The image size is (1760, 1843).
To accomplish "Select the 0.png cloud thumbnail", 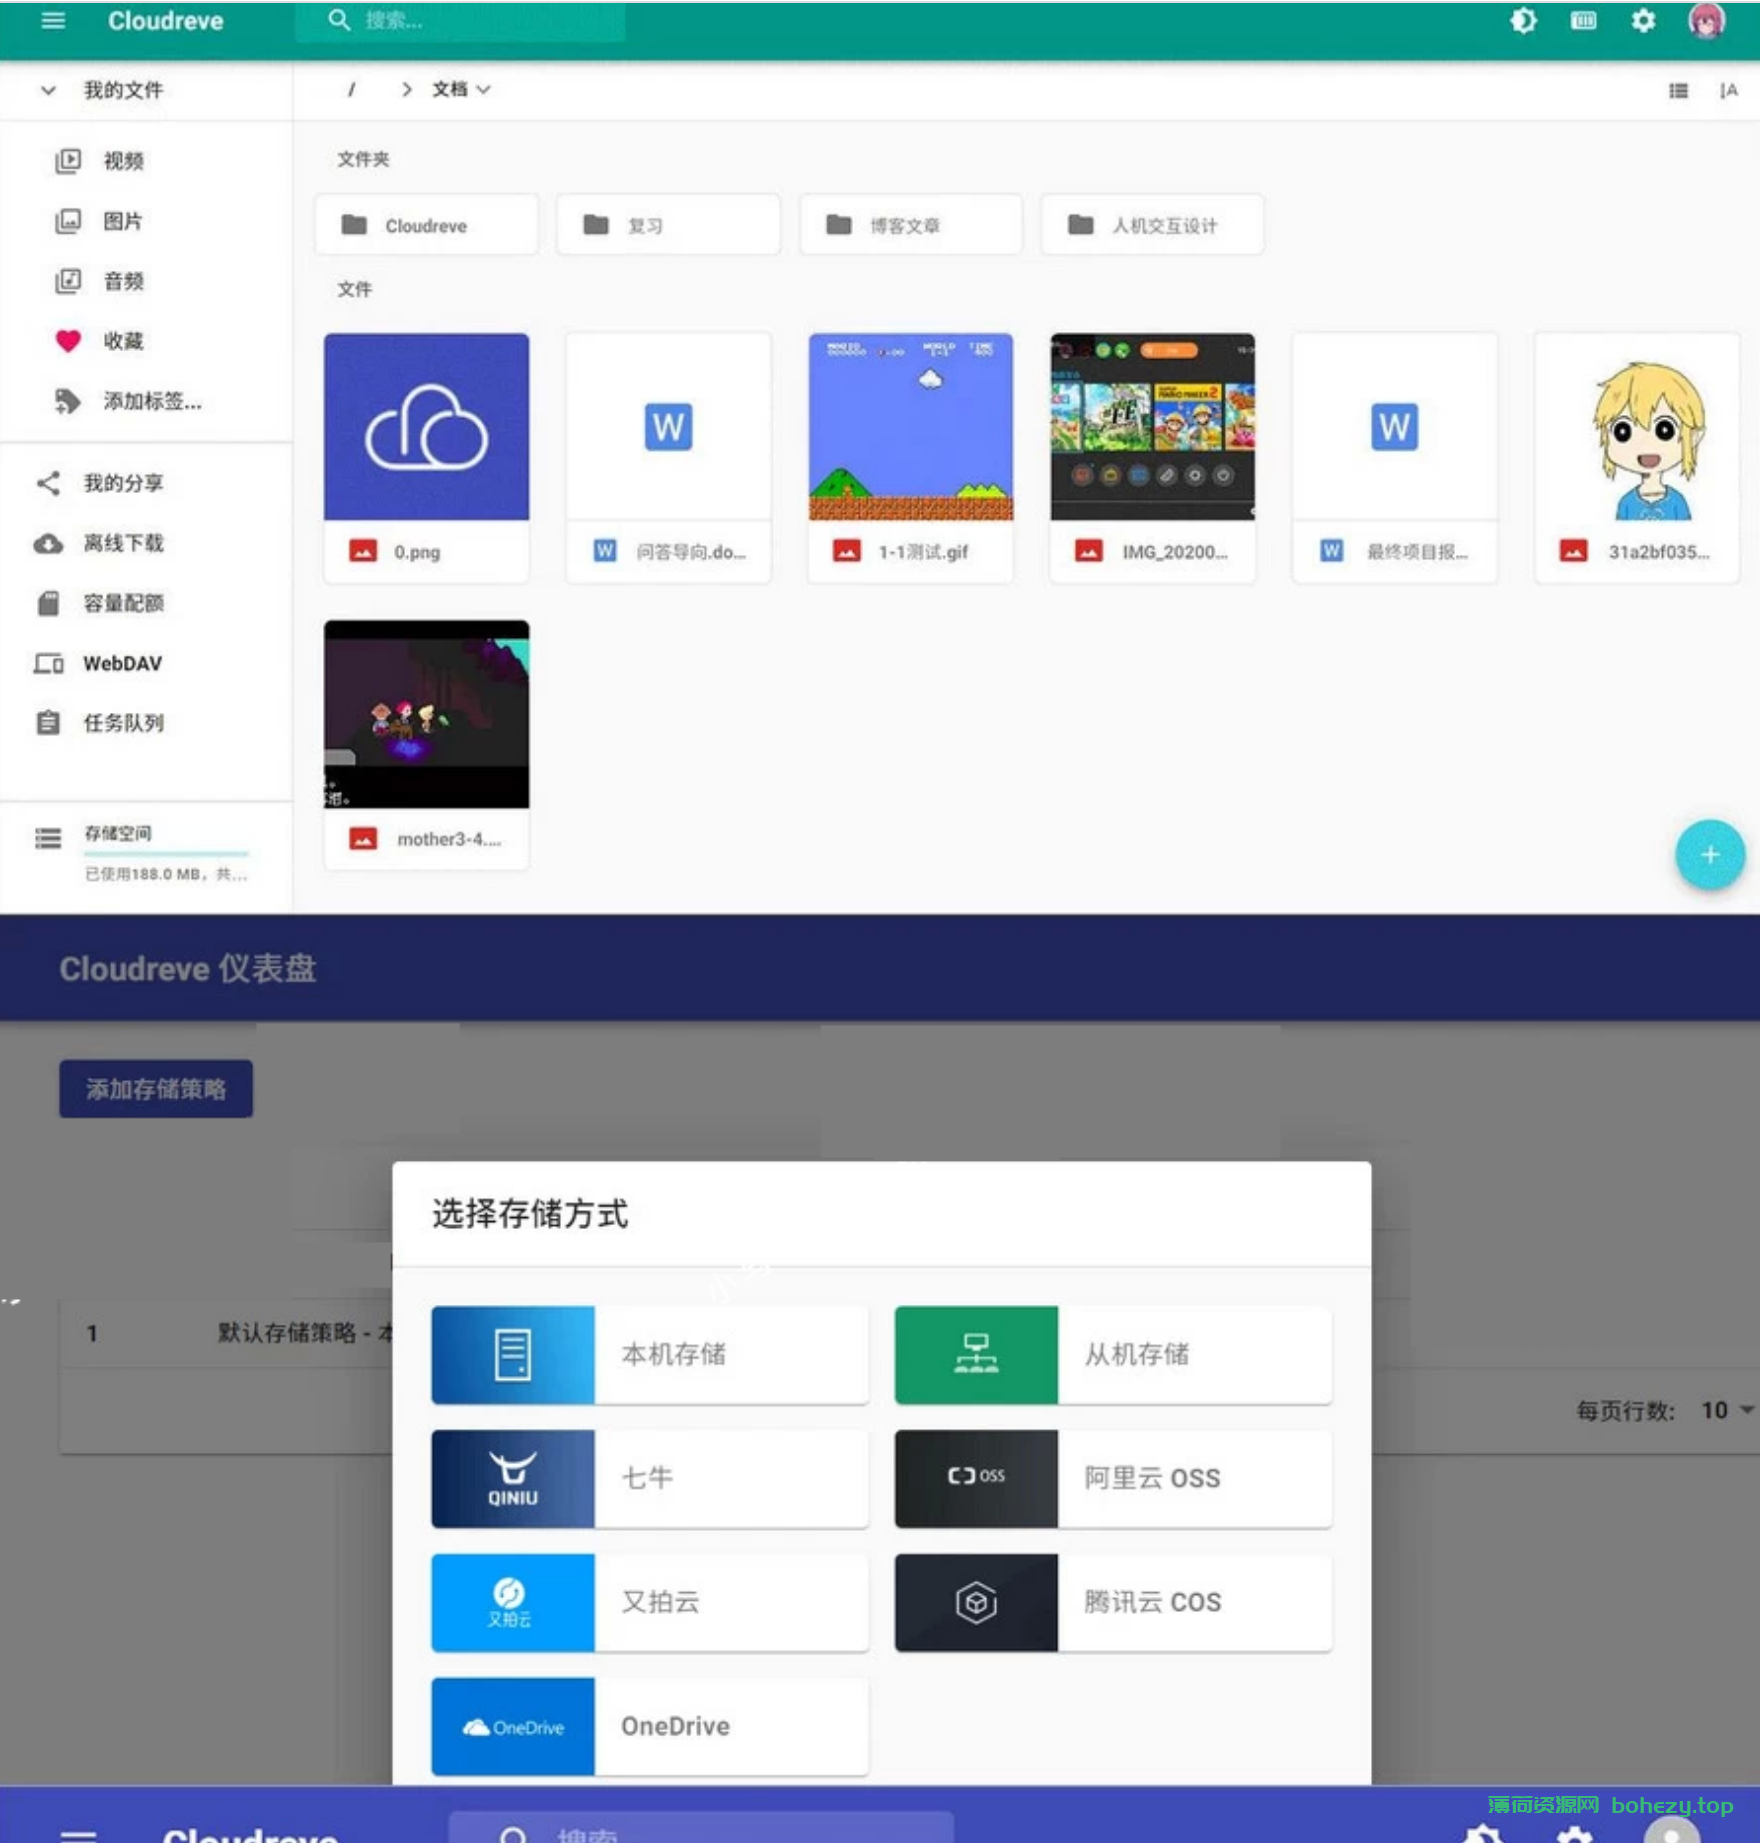I will (427, 427).
